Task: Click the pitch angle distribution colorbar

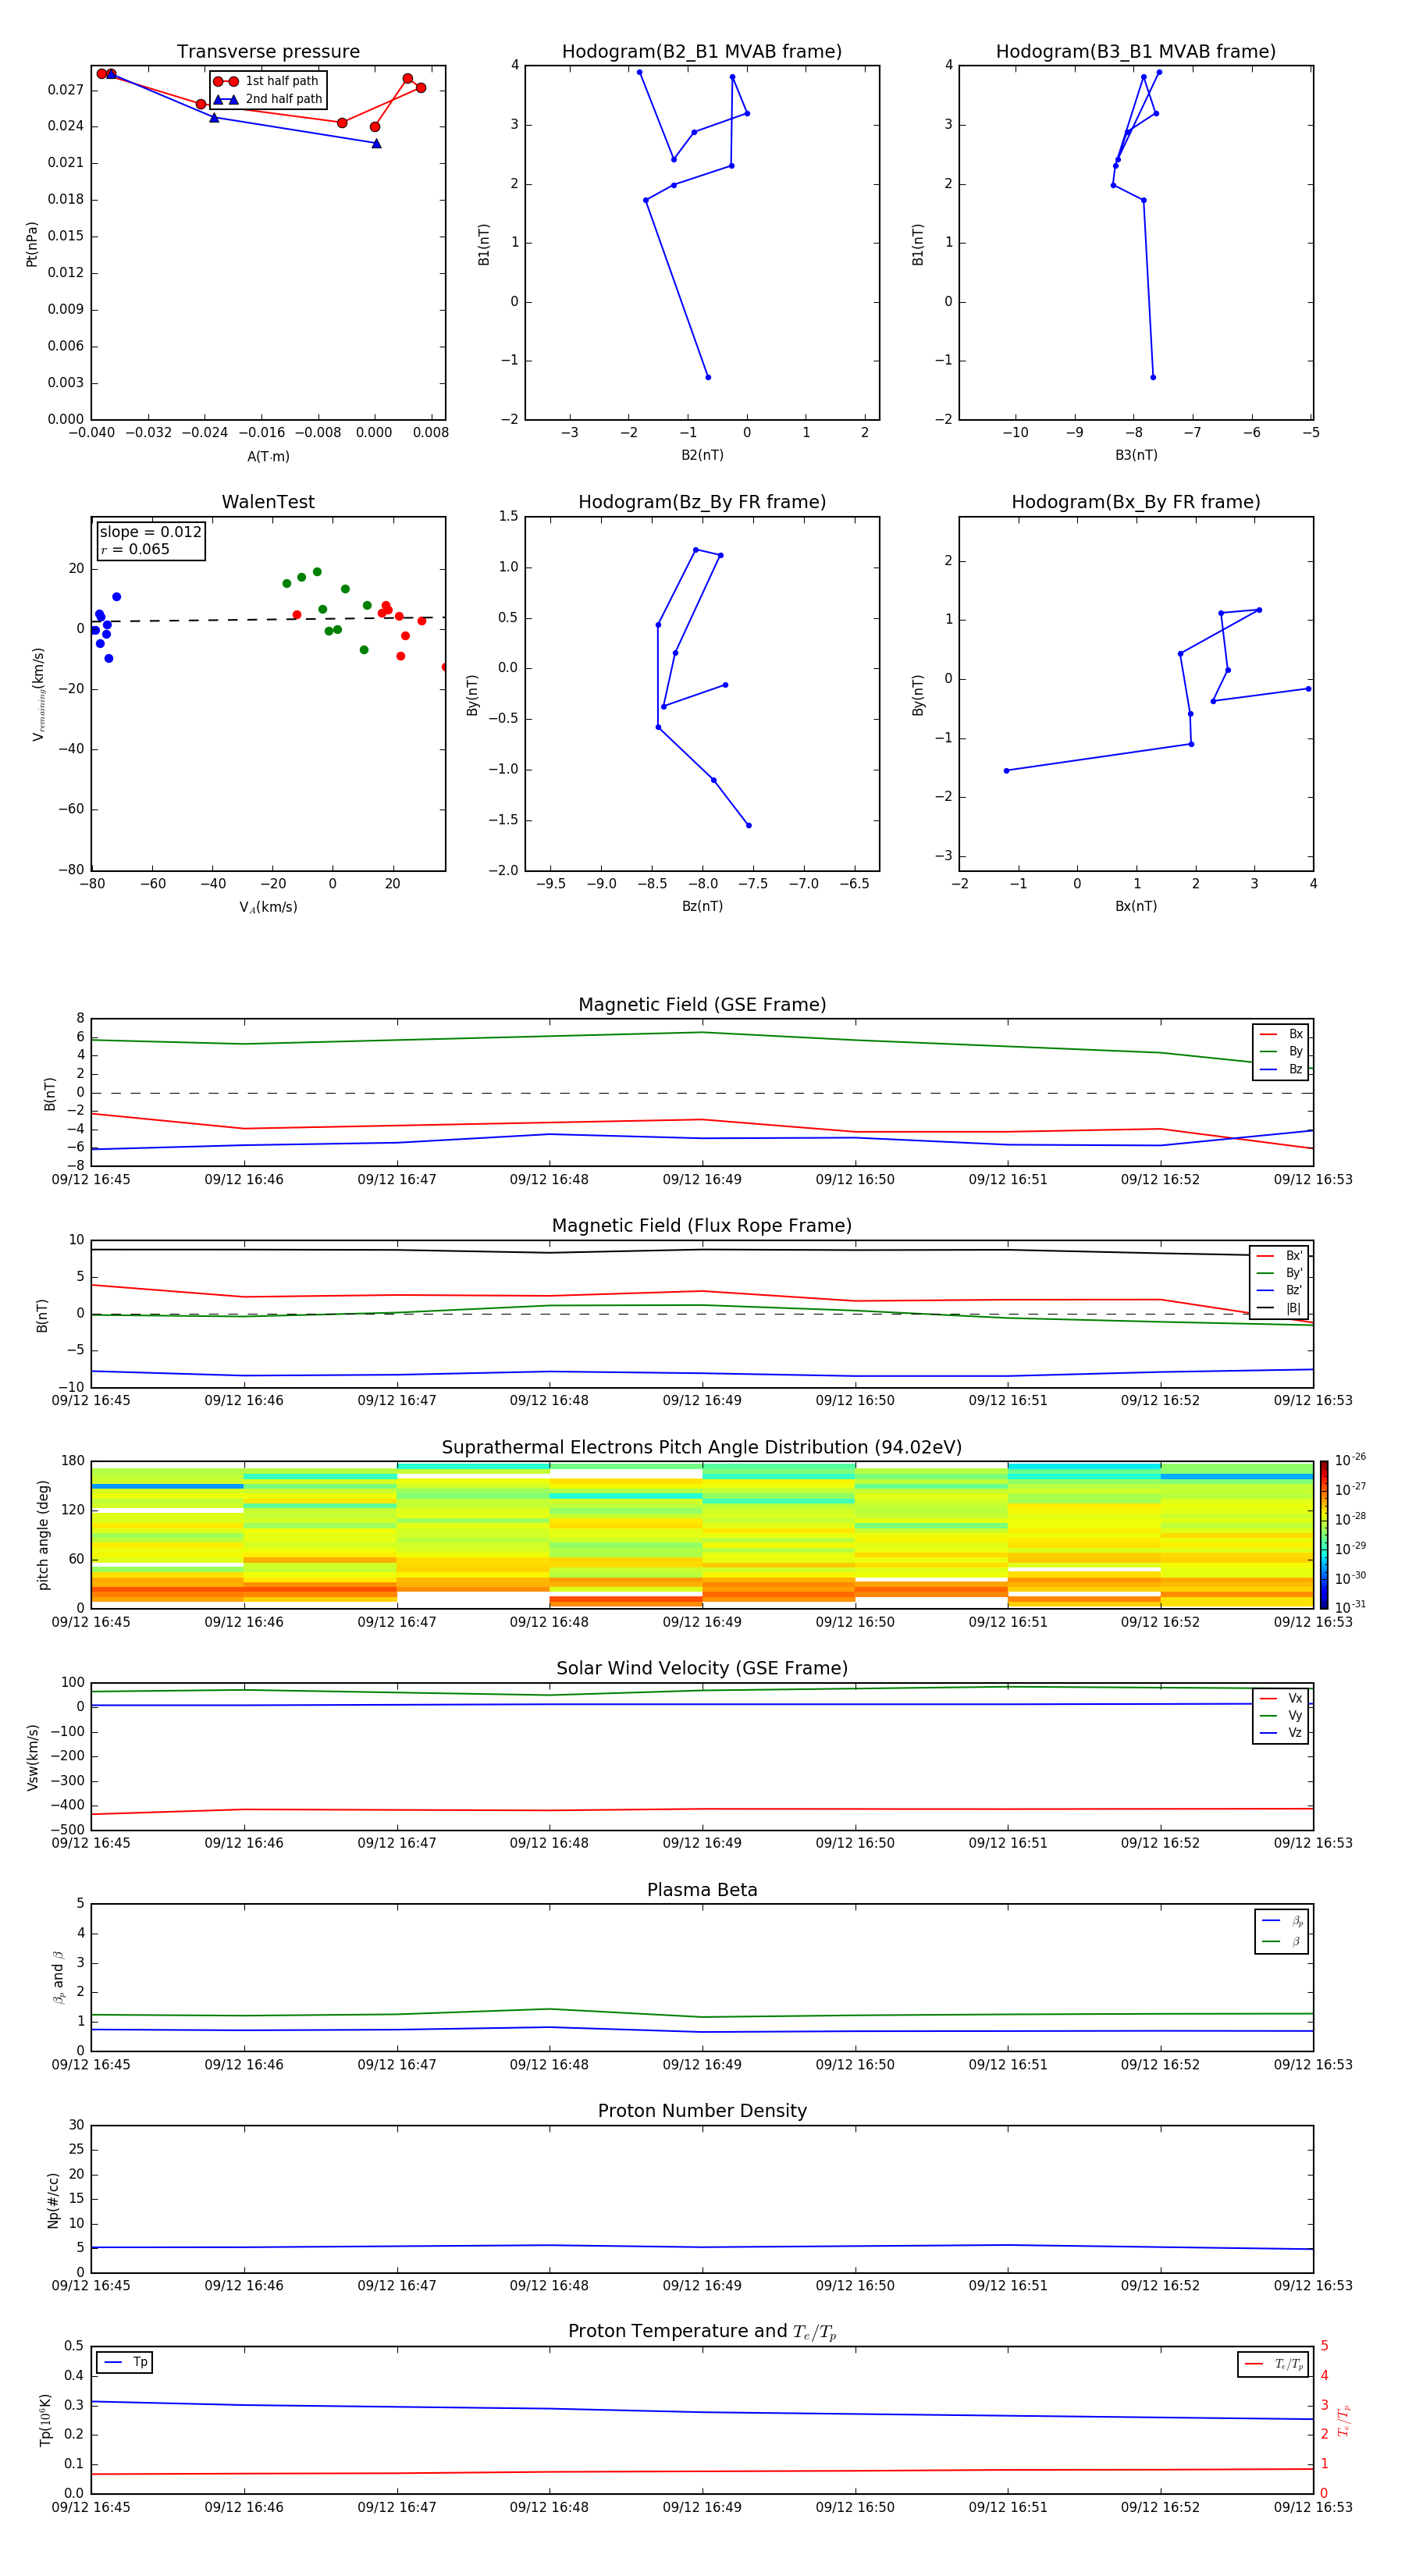Action: (x=1323, y=1534)
